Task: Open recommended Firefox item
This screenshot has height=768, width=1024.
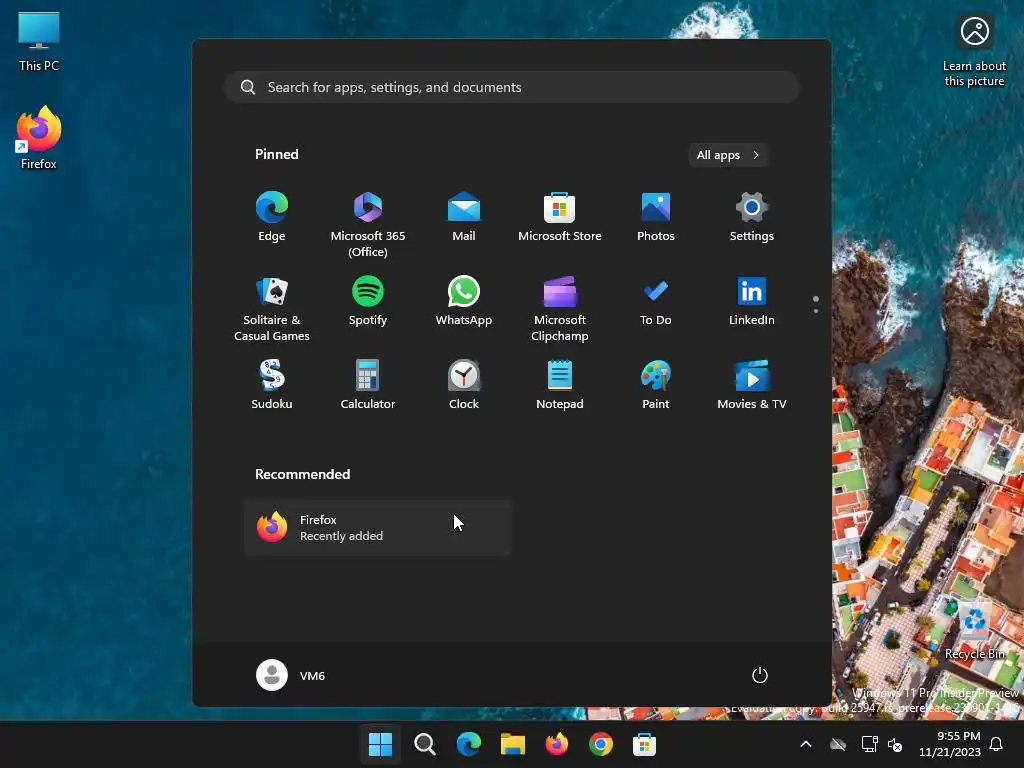Action: (378, 528)
